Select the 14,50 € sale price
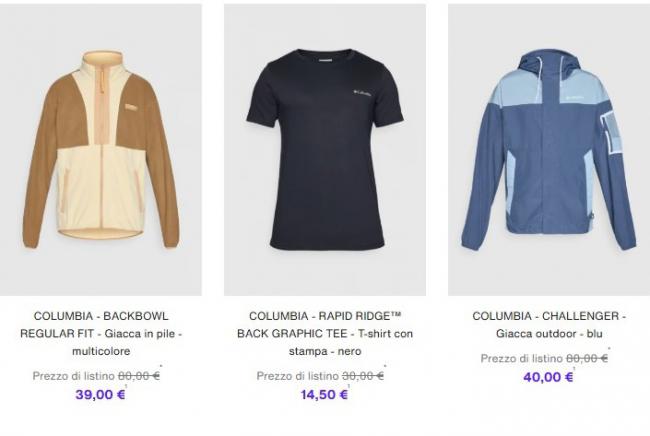The image size is (650, 436). 324,395
